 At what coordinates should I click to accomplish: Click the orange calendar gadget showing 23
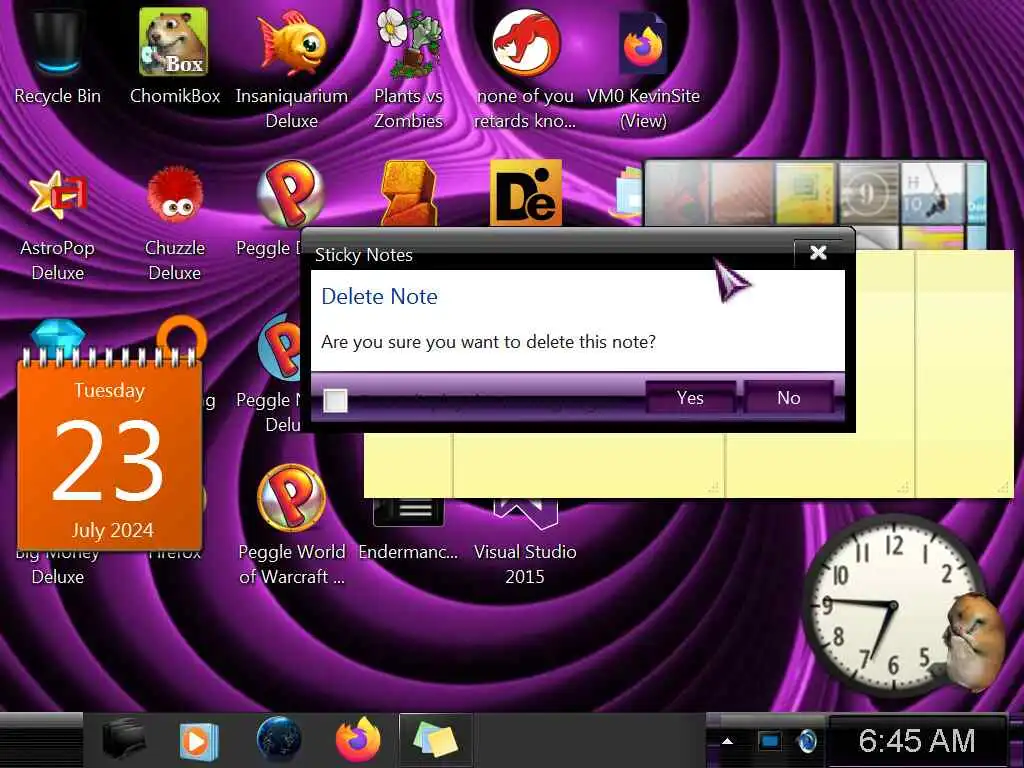click(109, 451)
